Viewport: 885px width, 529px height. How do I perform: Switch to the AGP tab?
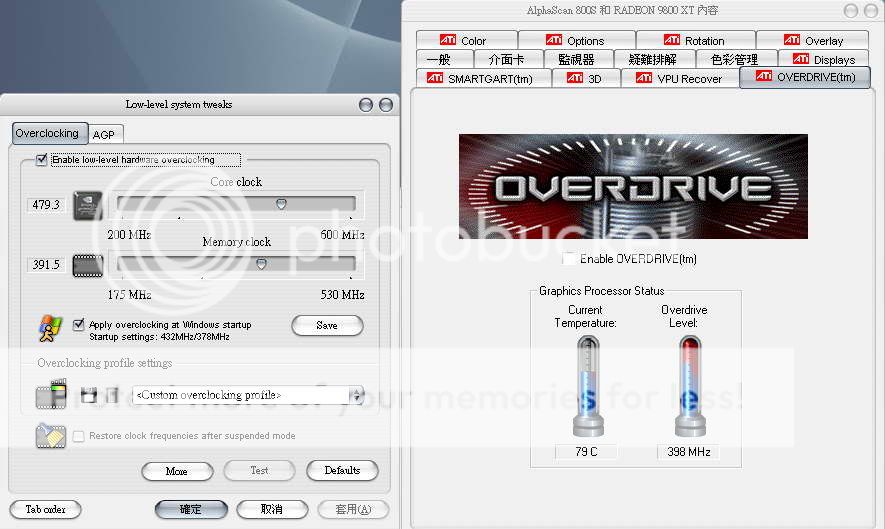(x=103, y=134)
